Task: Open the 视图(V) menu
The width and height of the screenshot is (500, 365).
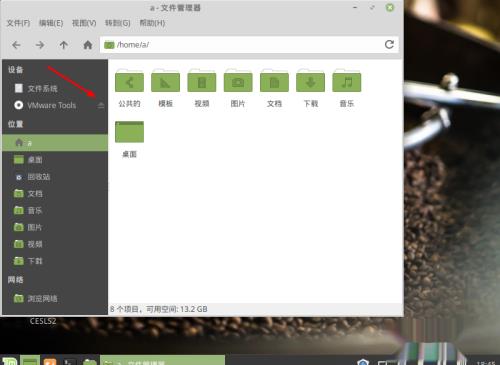Action: 84,23
